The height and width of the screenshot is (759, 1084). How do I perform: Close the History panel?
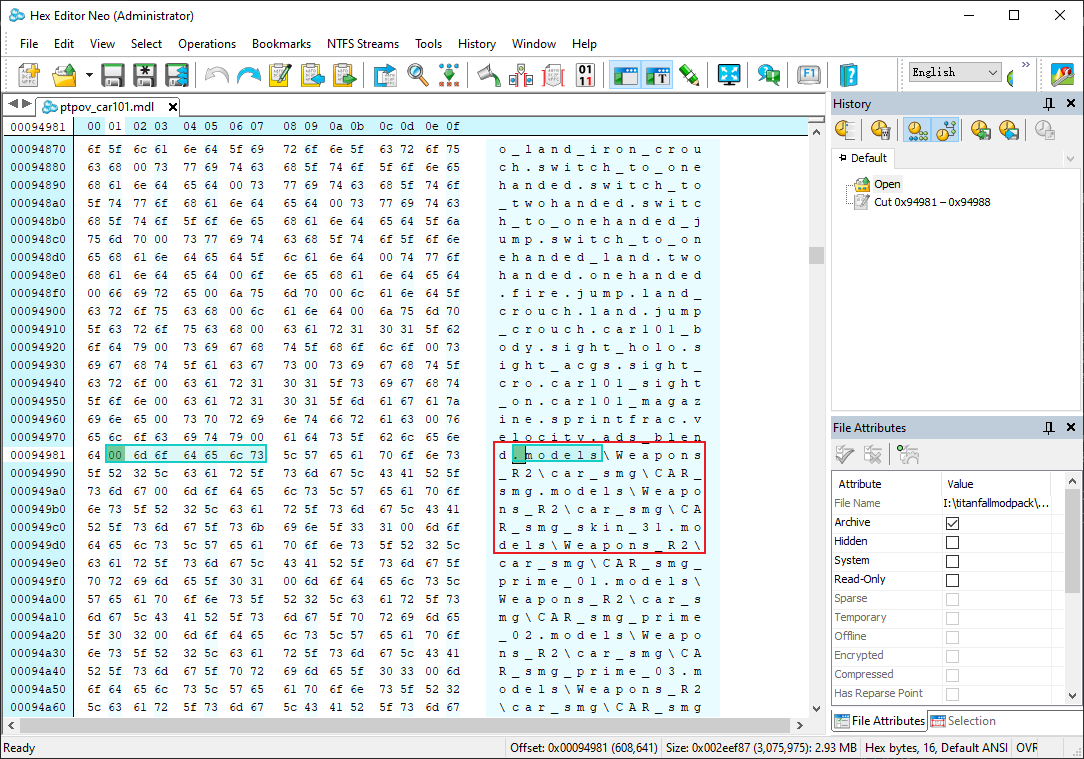pos(1071,103)
